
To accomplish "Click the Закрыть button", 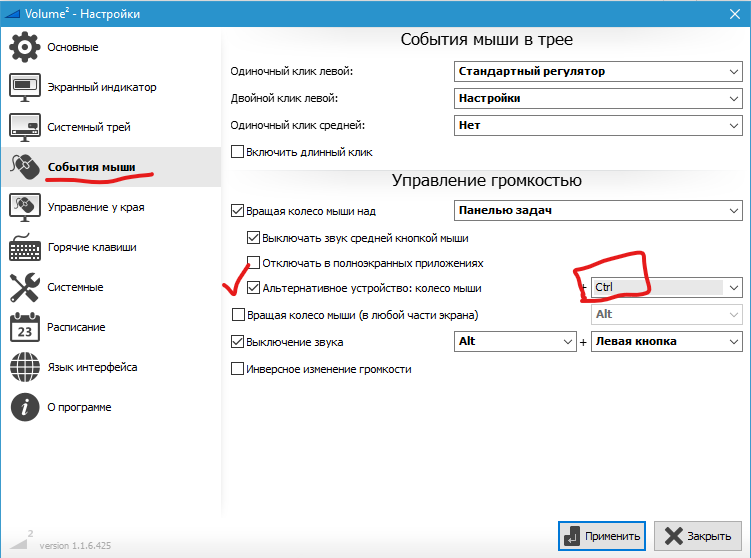I will 698,536.
